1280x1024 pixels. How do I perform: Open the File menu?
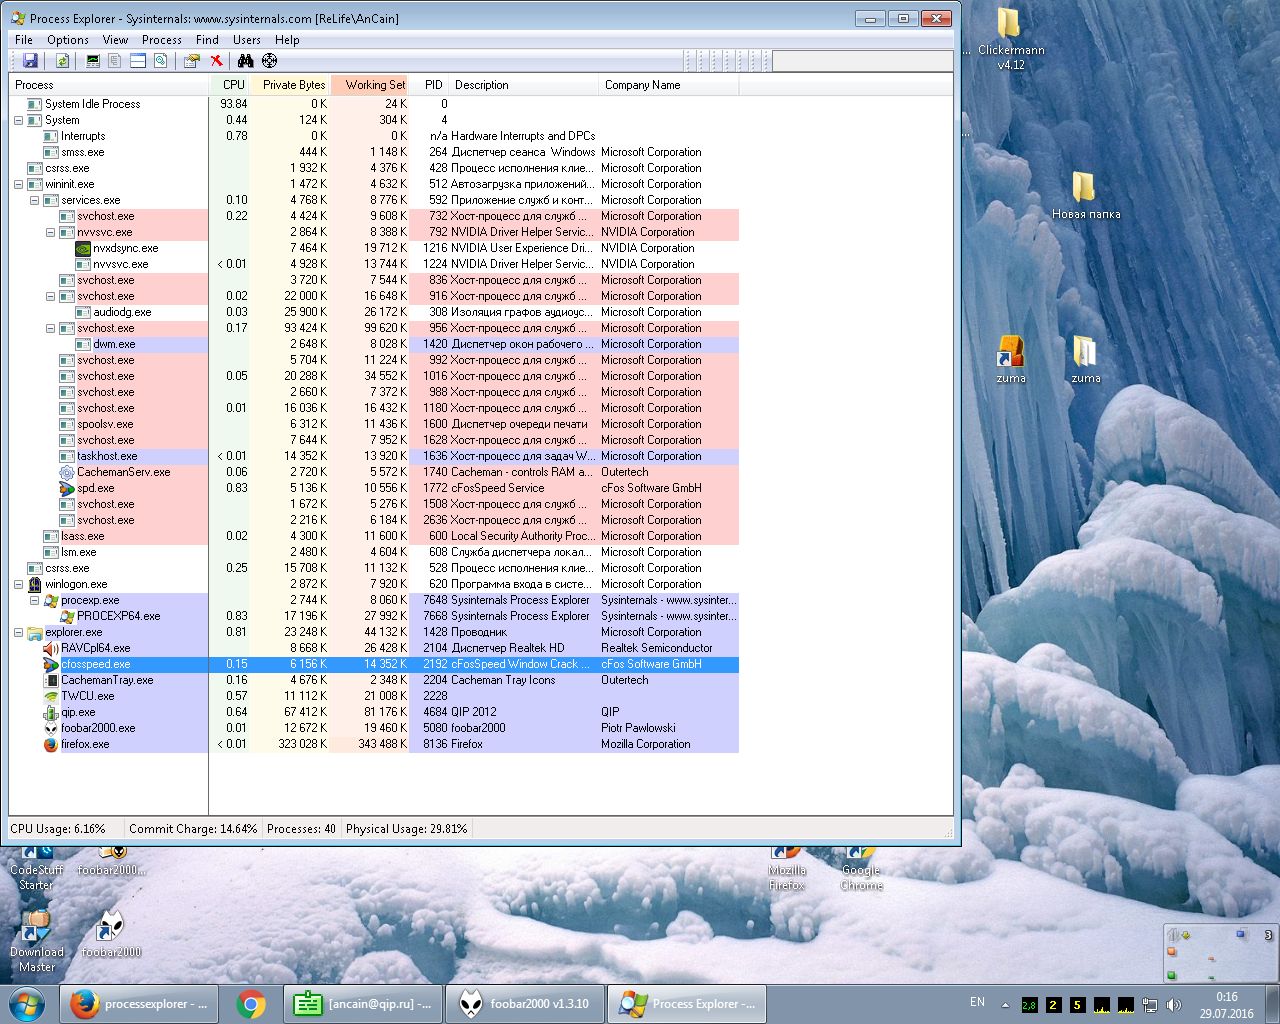point(24,40)
